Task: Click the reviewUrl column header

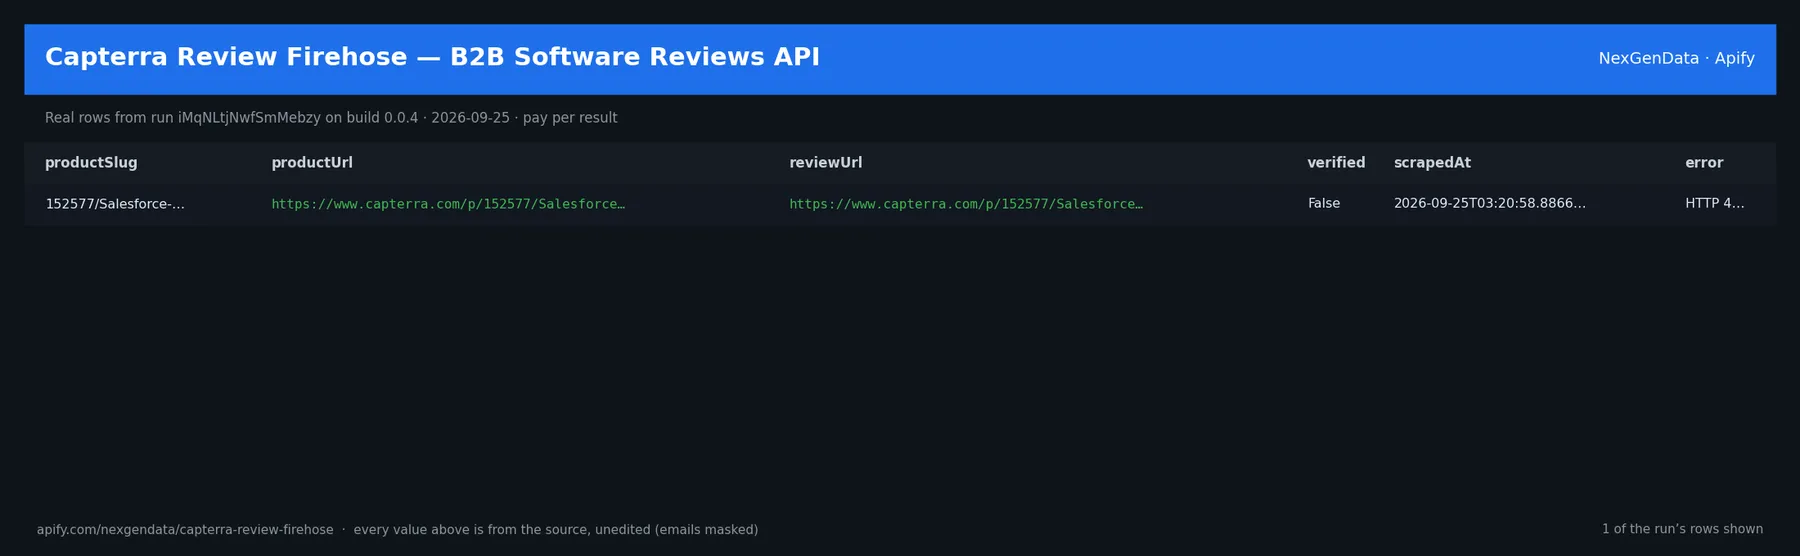Action: coord(825,163)
